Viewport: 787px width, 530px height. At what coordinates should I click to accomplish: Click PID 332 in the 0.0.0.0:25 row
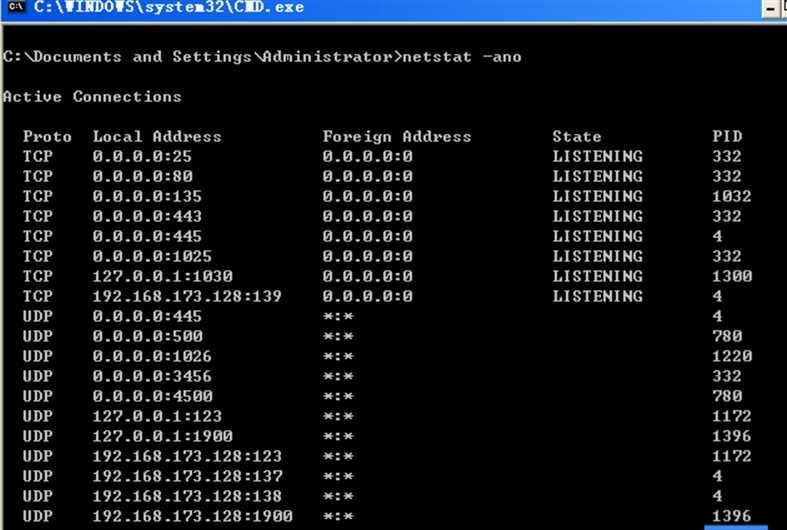(x=727, y=157)
